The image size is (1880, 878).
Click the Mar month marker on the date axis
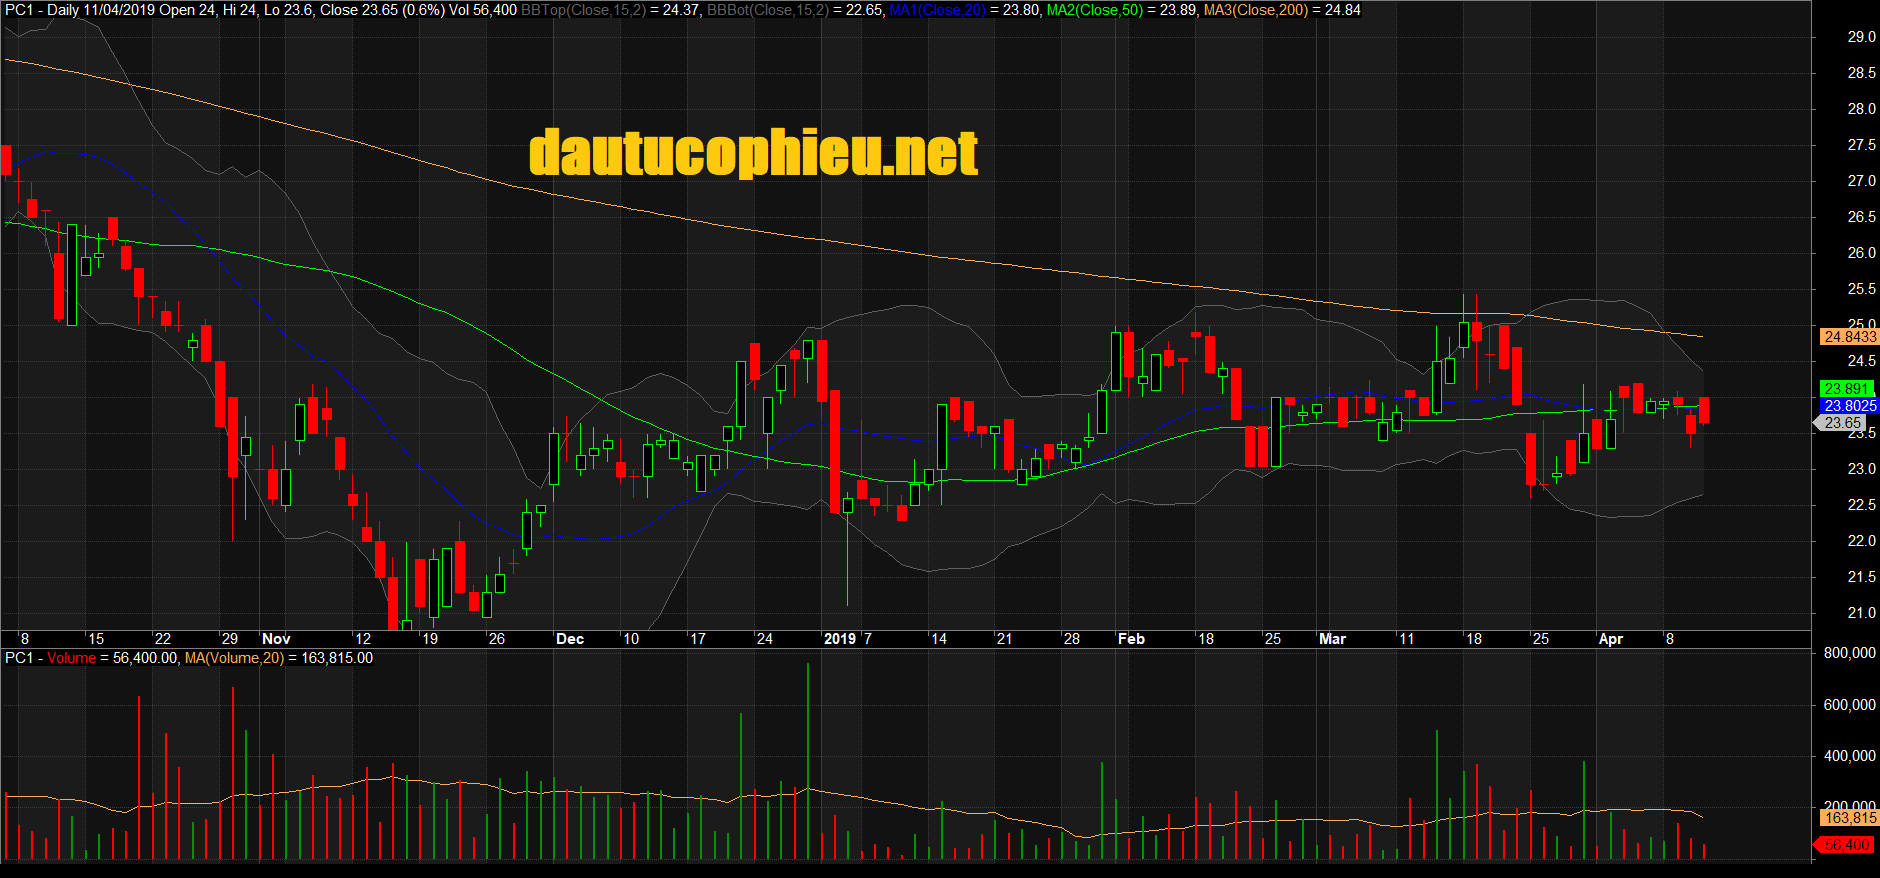[x=1333, y=639]
